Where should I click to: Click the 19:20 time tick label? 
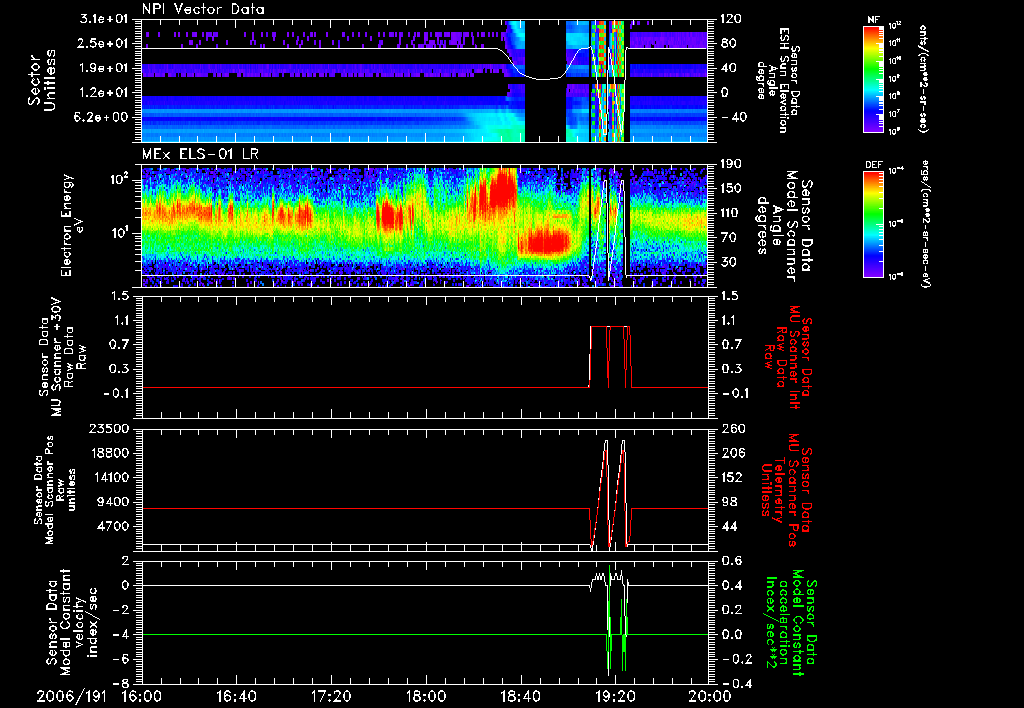pos(615,695)
